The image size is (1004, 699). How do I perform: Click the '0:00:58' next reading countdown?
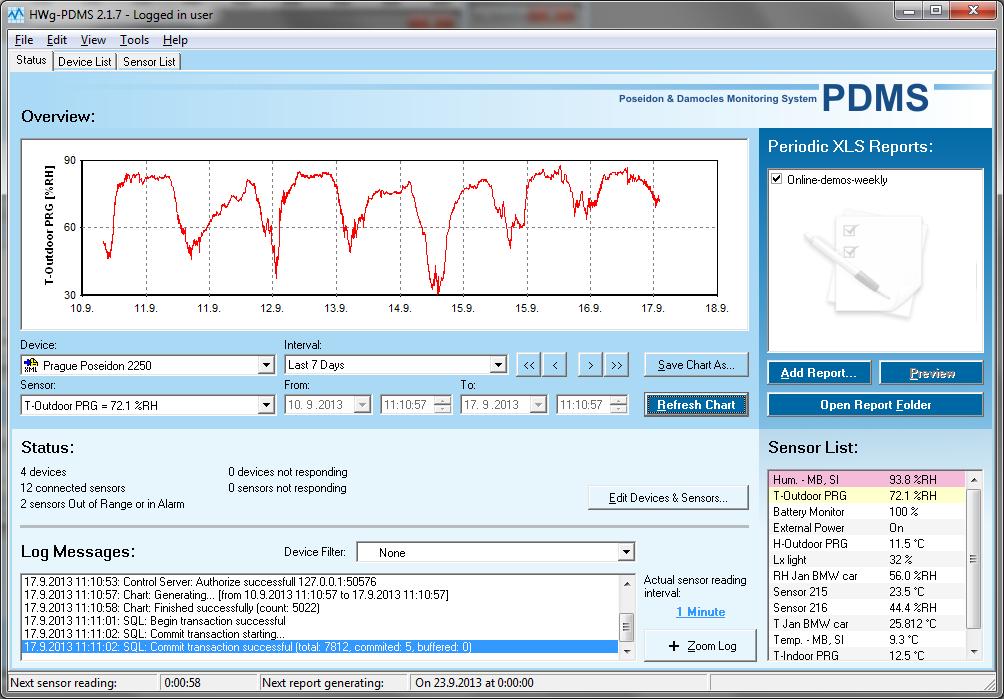(182, 683)
